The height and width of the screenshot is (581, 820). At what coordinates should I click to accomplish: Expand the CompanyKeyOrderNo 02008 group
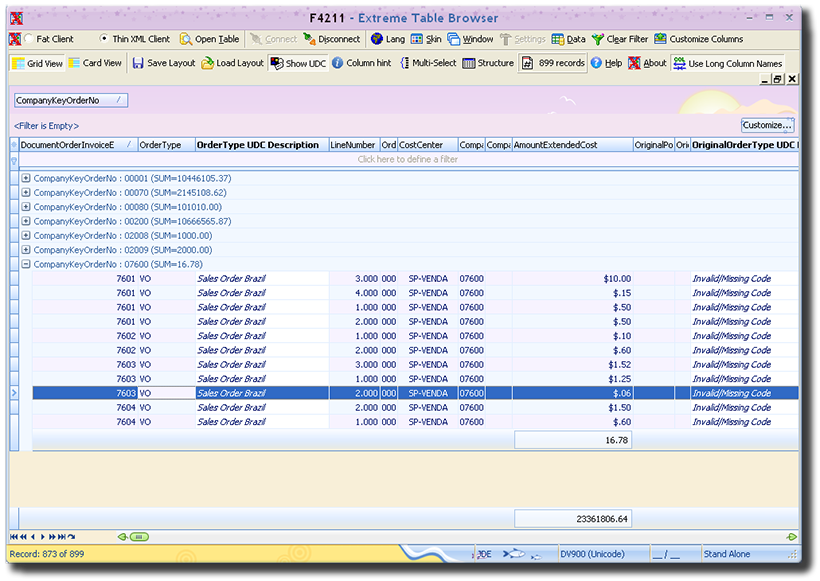26,236
